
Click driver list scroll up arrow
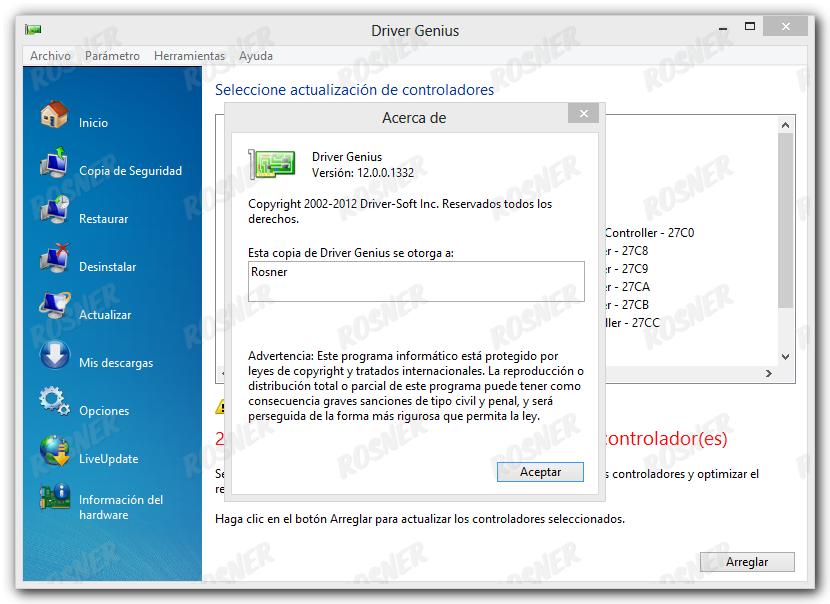786,125
